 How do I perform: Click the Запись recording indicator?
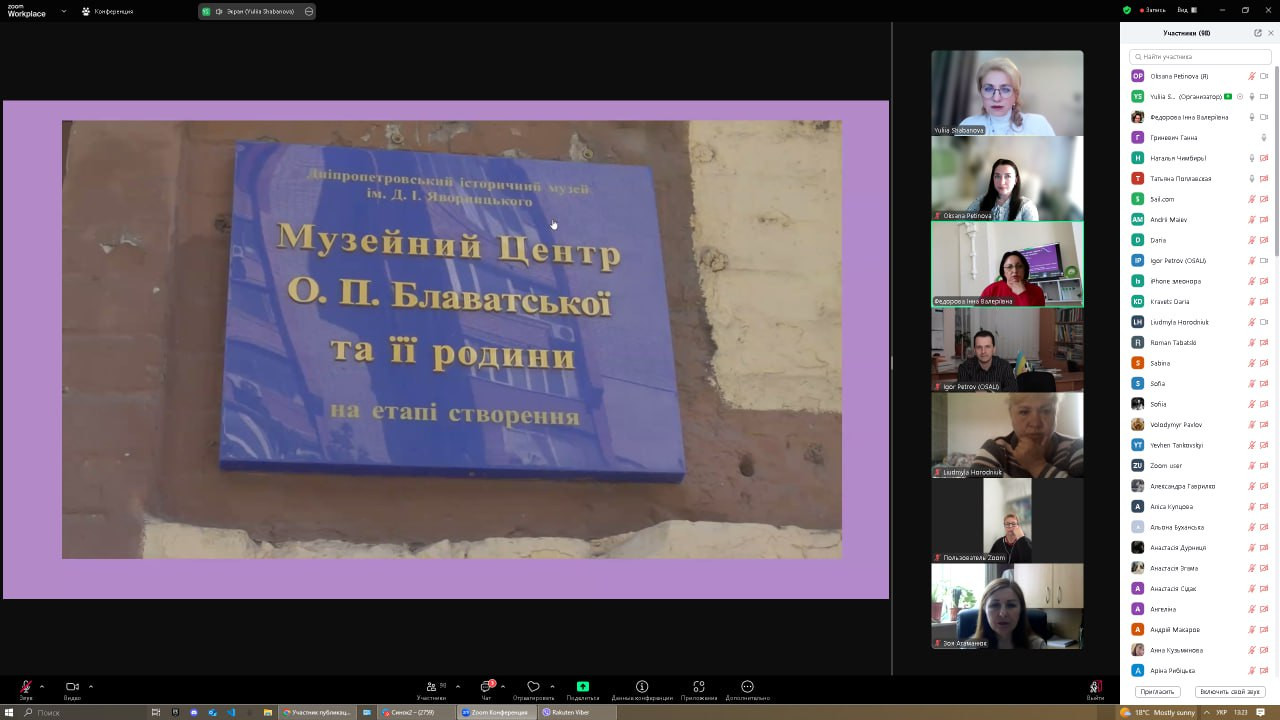1153,10
